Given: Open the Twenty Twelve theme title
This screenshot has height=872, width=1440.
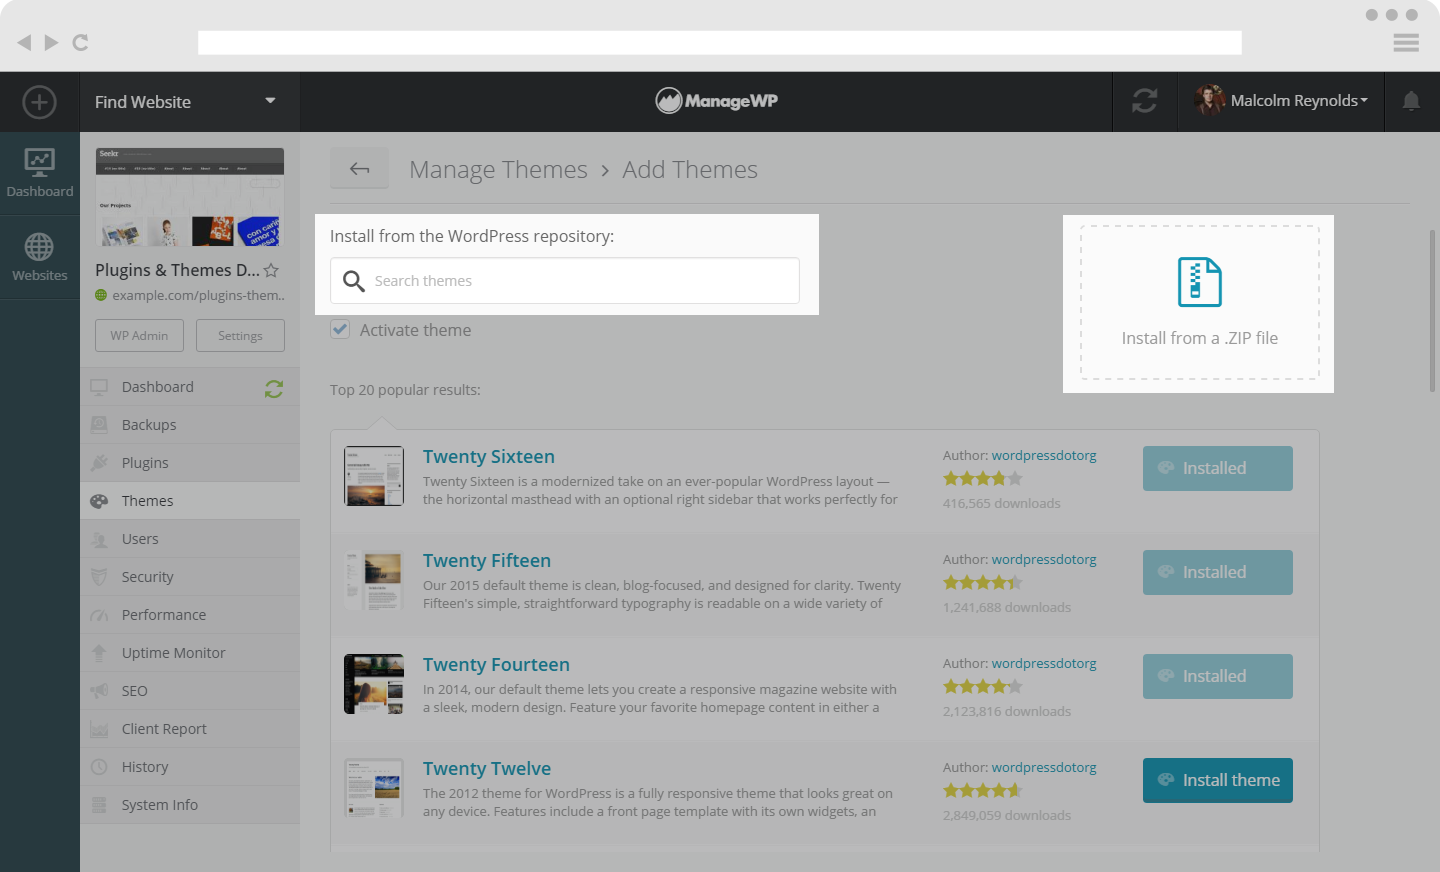Looking at the screenshot, I should tap(487, 769).
